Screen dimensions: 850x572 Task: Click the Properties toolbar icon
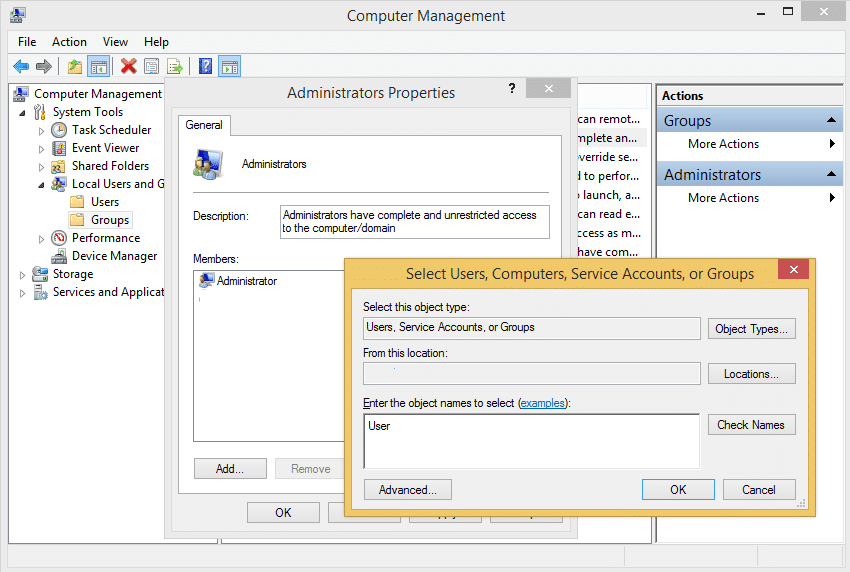(152, 67)
